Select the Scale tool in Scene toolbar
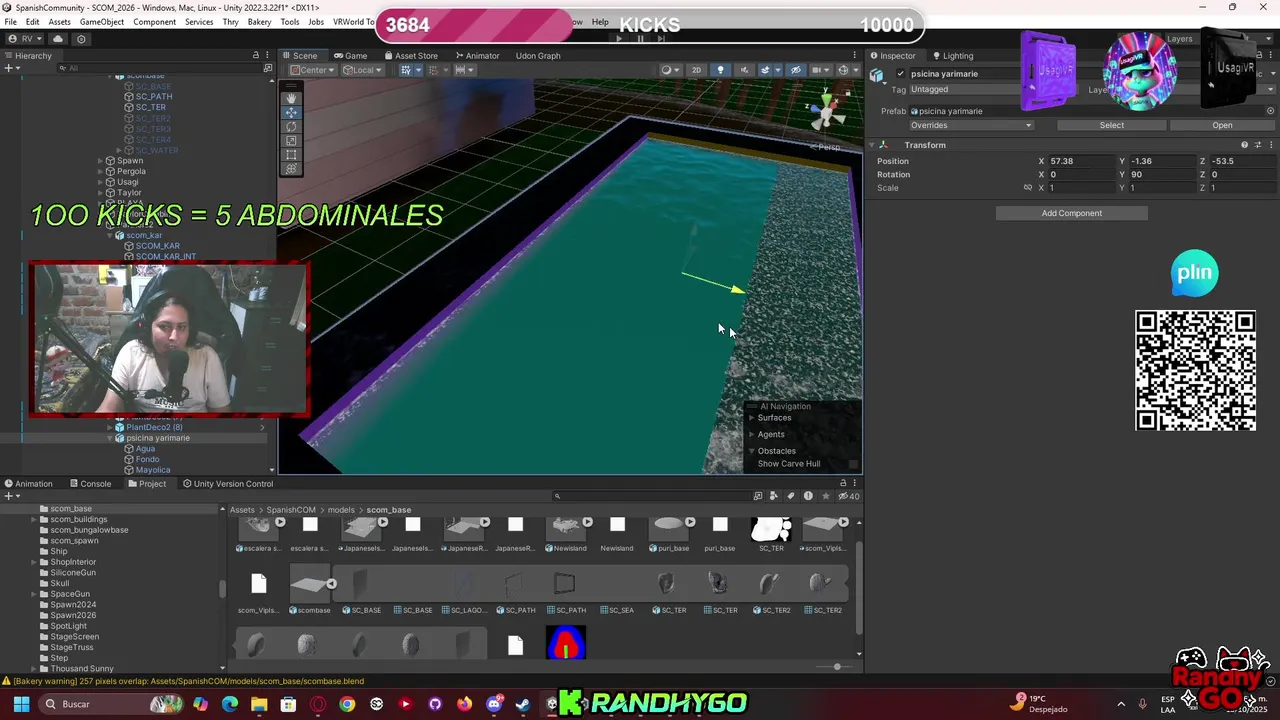 [x=291, y=140]
